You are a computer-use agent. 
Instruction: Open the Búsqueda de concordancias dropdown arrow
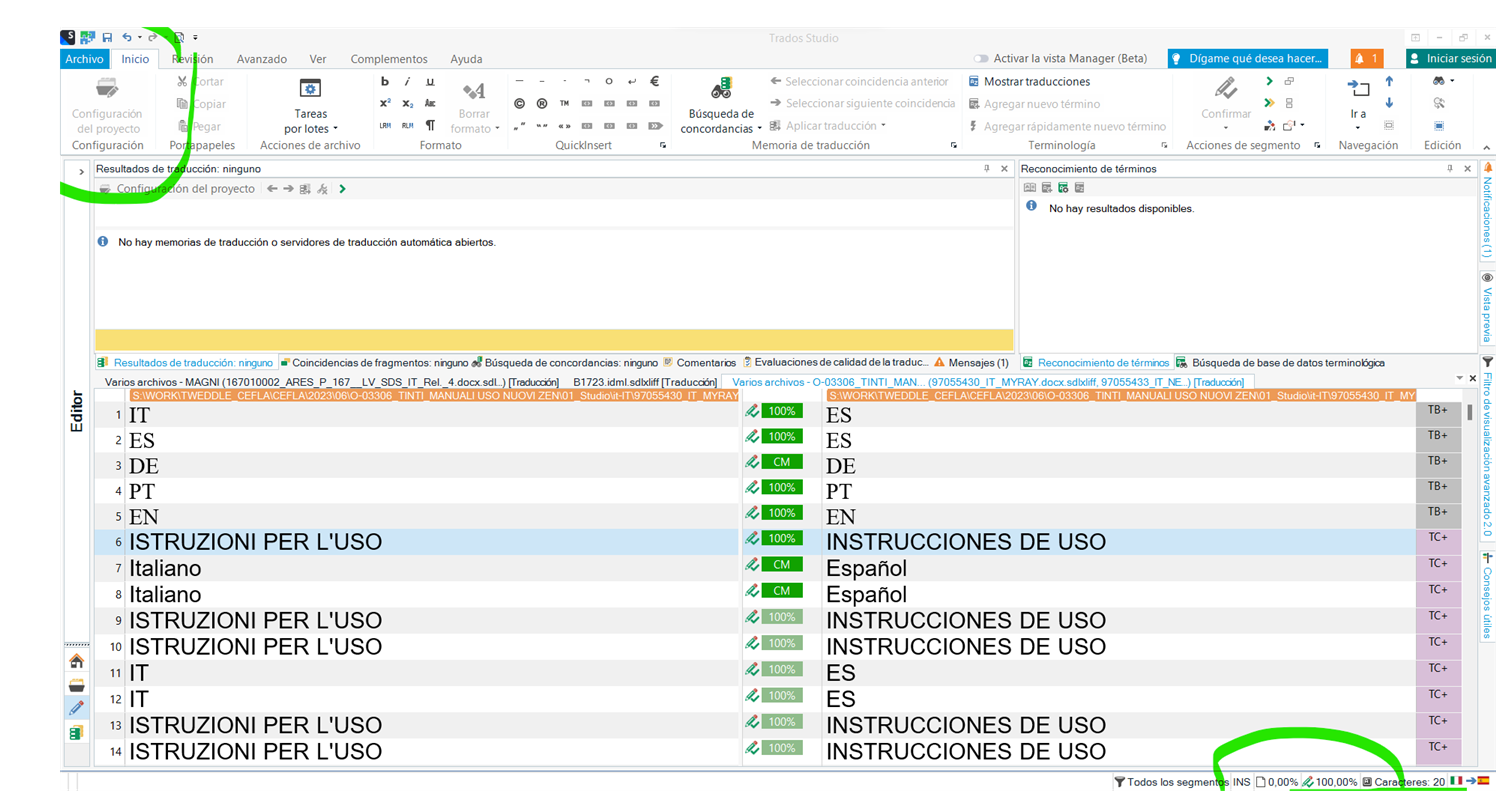click(759, 129)
